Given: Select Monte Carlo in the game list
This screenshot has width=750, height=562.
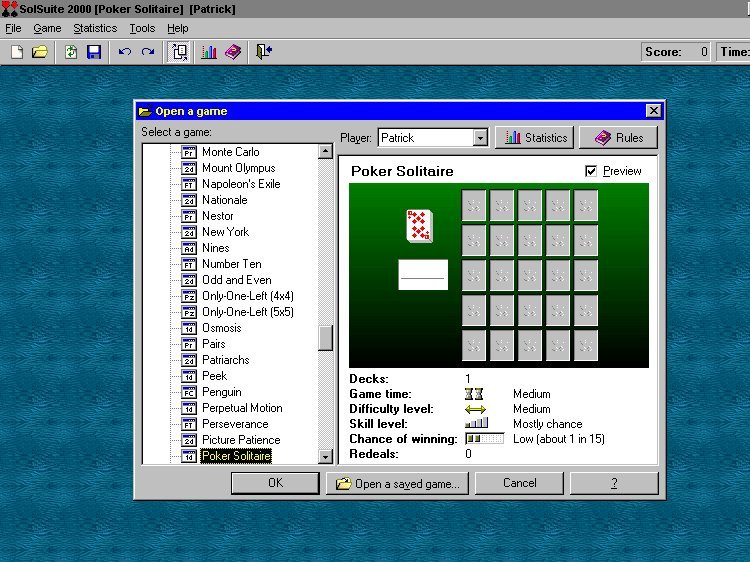Looking at the screenshot, I should tap(231, 152).
